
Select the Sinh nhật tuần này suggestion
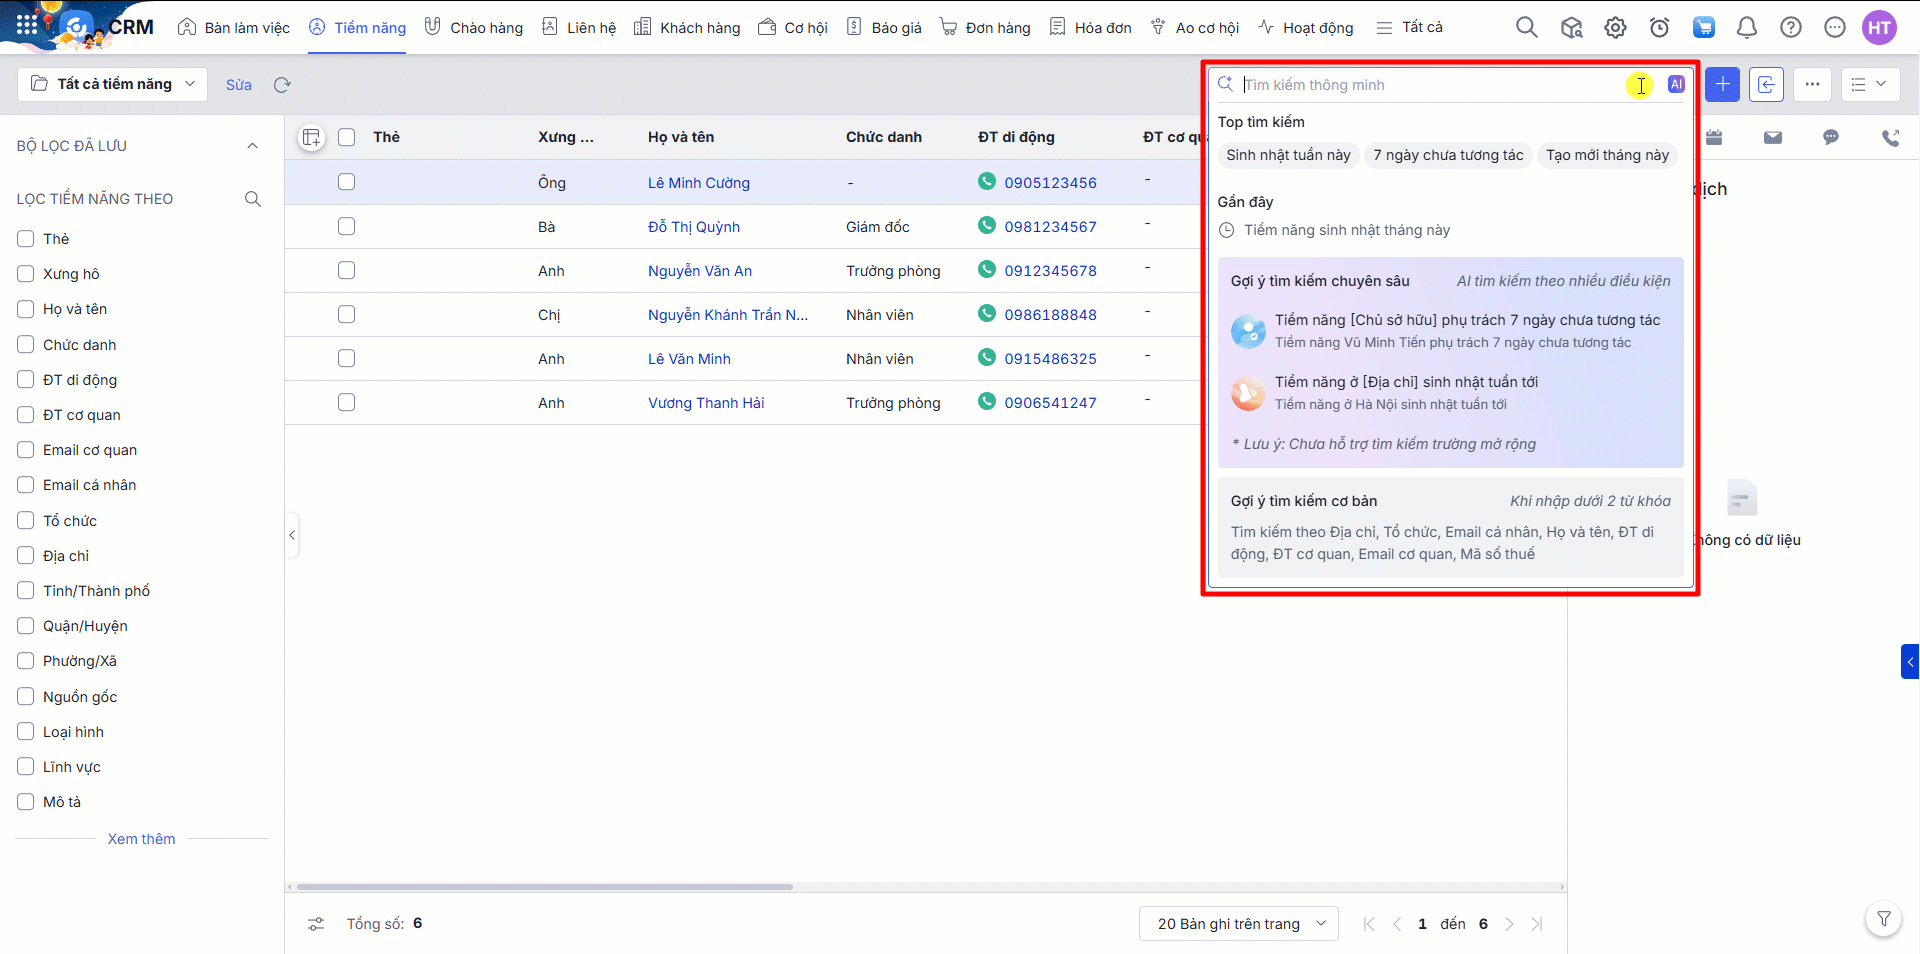pyautogui.click(x=1288, y=155)
